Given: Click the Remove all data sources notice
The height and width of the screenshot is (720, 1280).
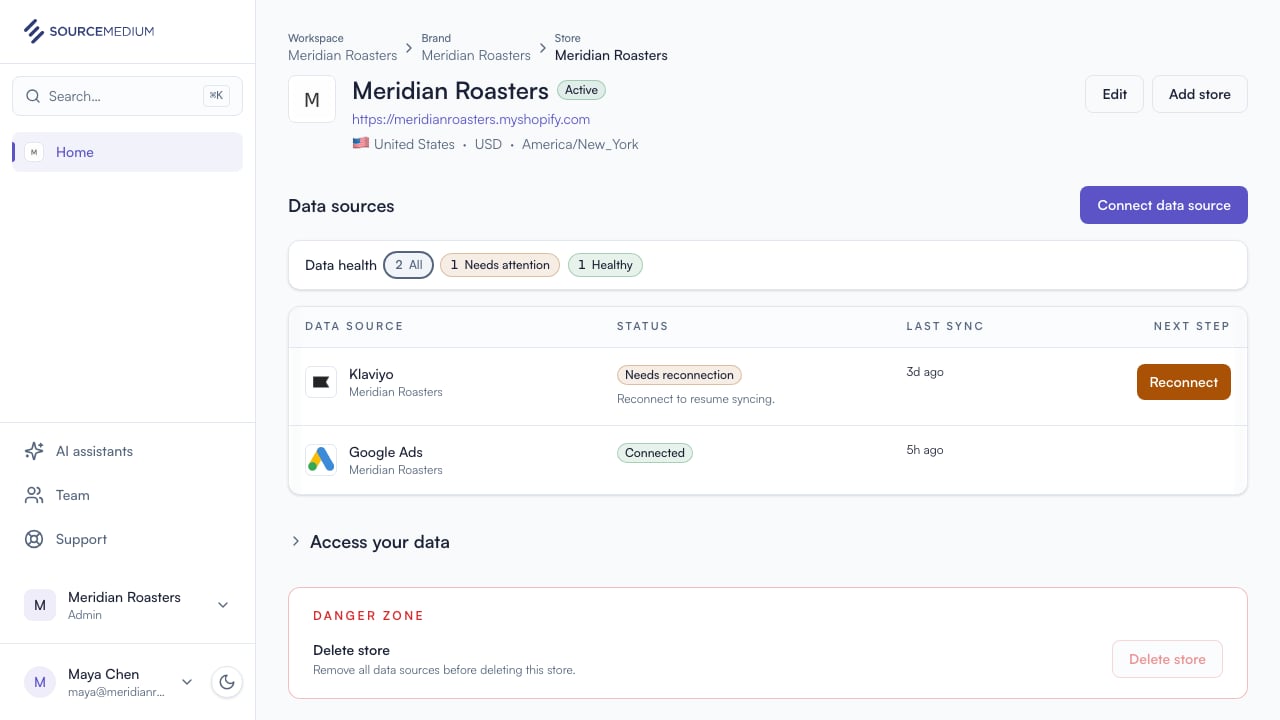Looking at the screenshot, I should coord(444,670).
